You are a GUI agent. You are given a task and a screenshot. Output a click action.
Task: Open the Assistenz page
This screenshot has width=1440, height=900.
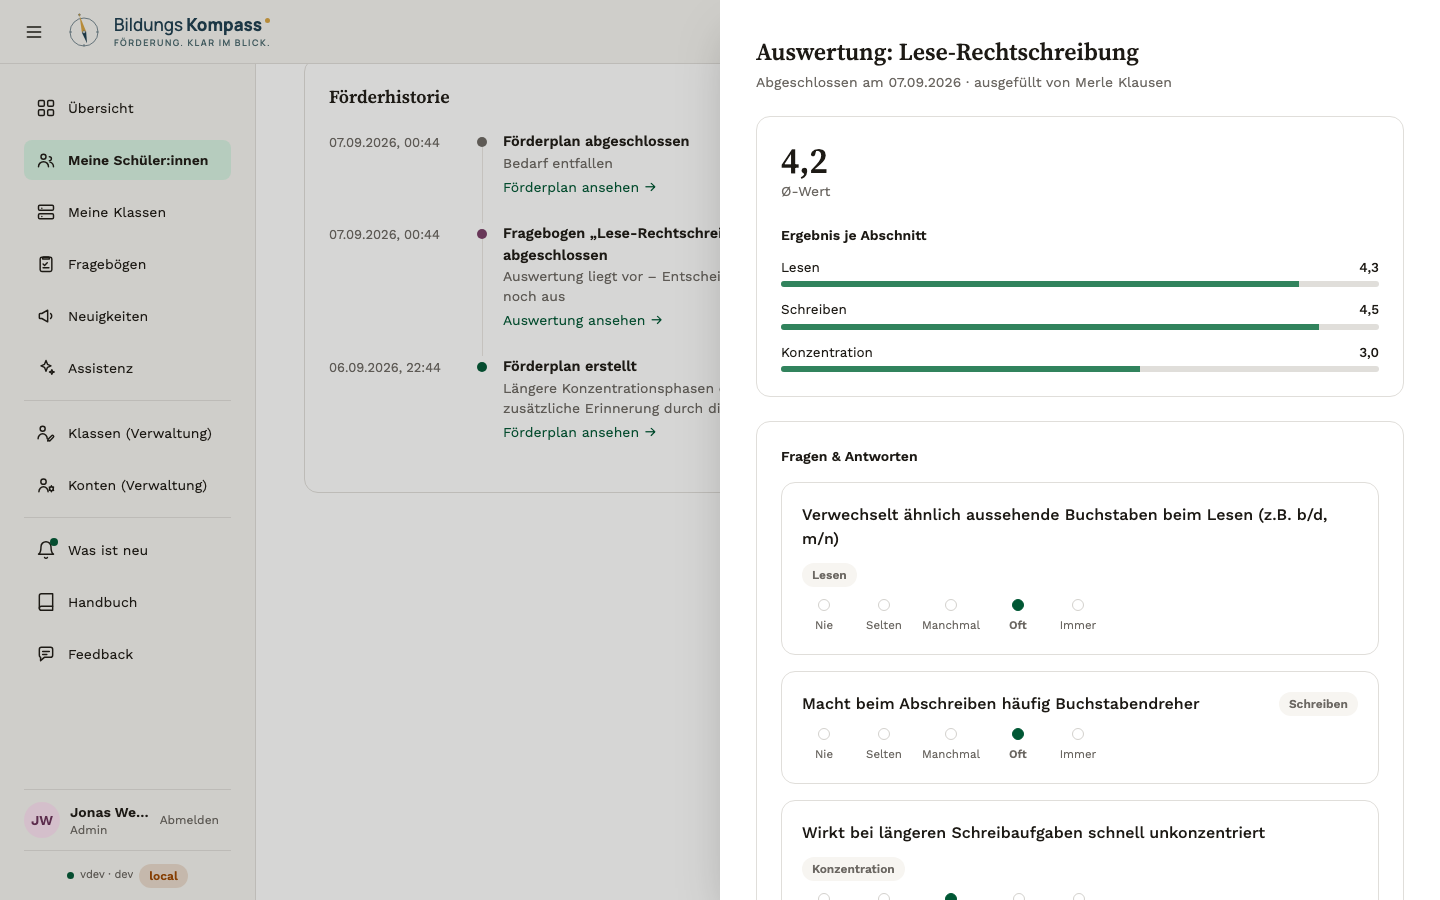(127, 368)
